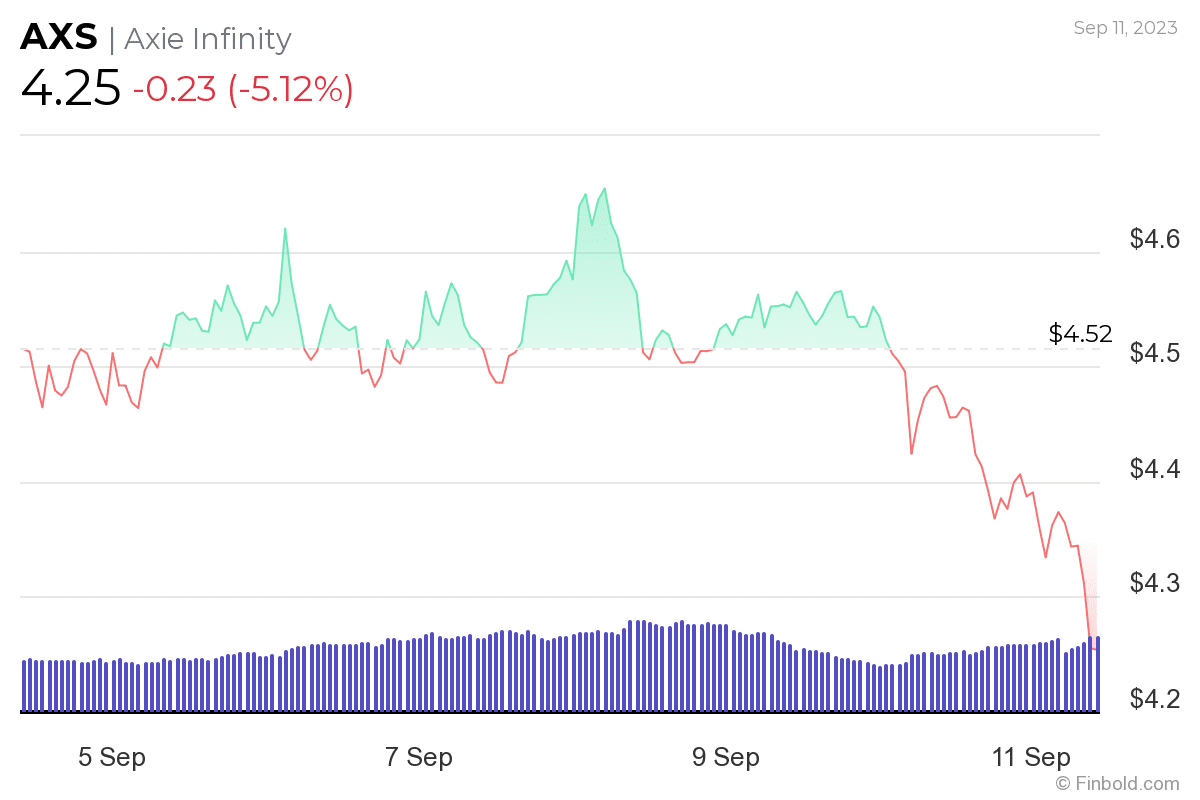Select the 11 Sep date marker
This screenshot has width=1200, height=800.
1032,757
